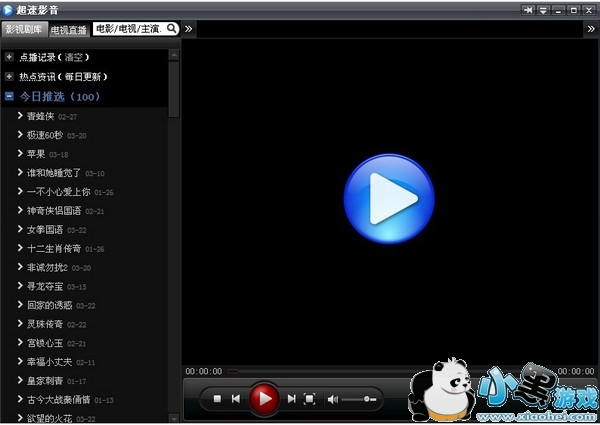Expand the 点播记录 section
This screenshot has height=425, width=600.
click(9, 57)
